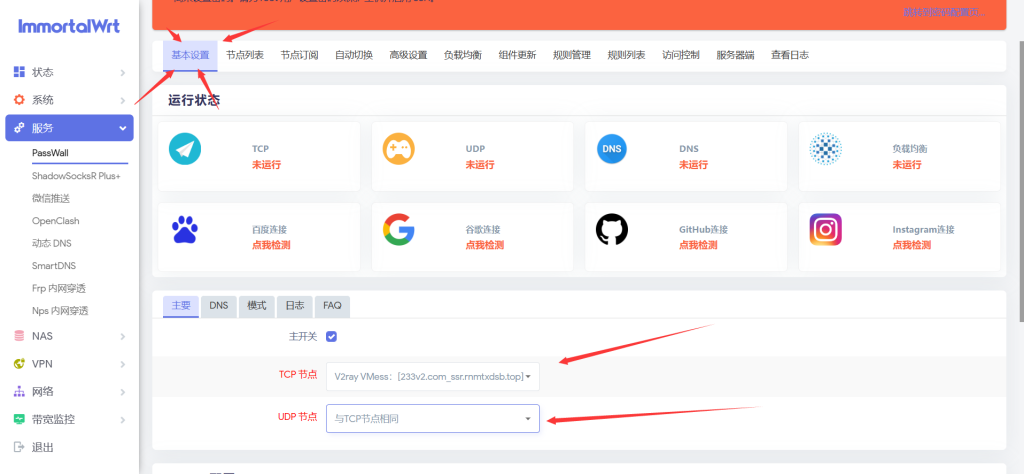Click the GitHub octocat icon
The height and width of the screenshot is (474, 1024).
tap(612, 230)
